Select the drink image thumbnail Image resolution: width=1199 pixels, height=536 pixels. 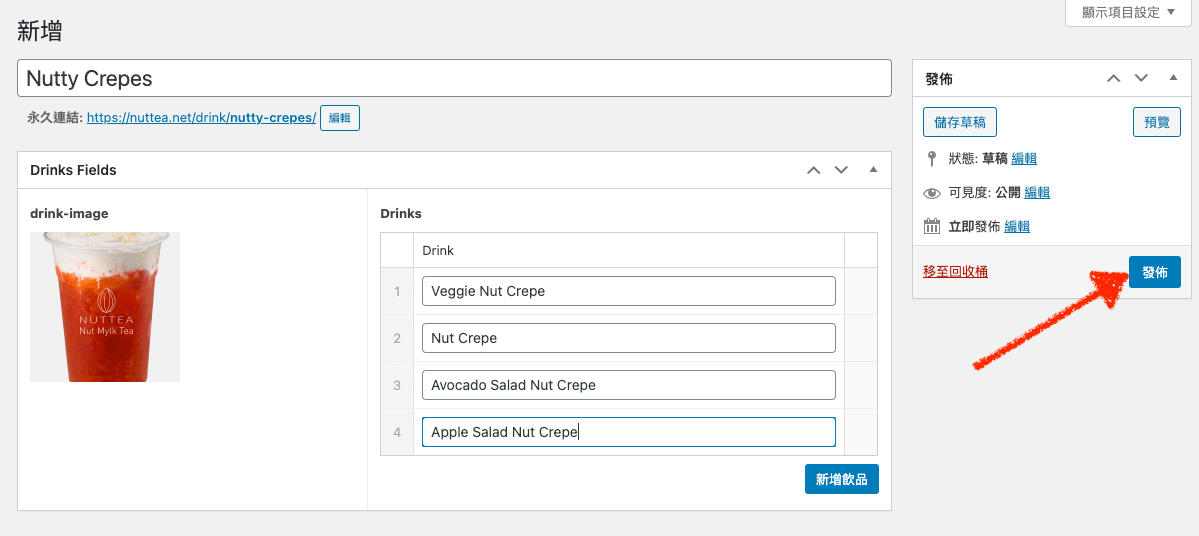pyautogui.click(x=105, y=307)
